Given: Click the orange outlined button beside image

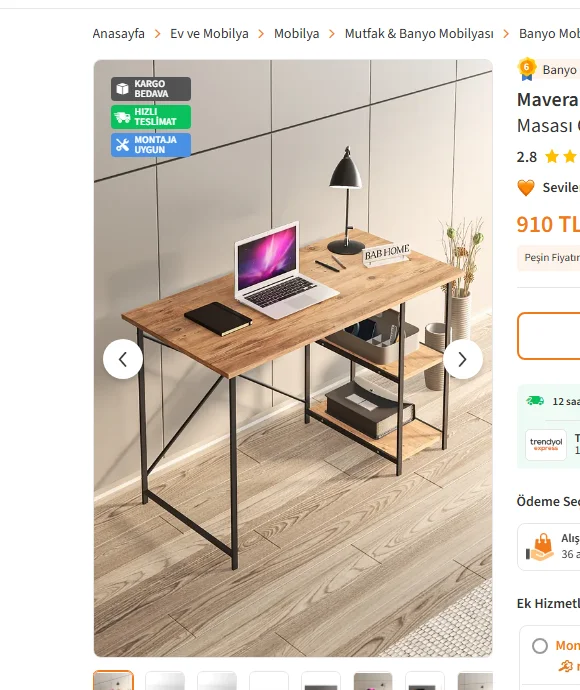Looking at the screenshot, I should [549, 336].
